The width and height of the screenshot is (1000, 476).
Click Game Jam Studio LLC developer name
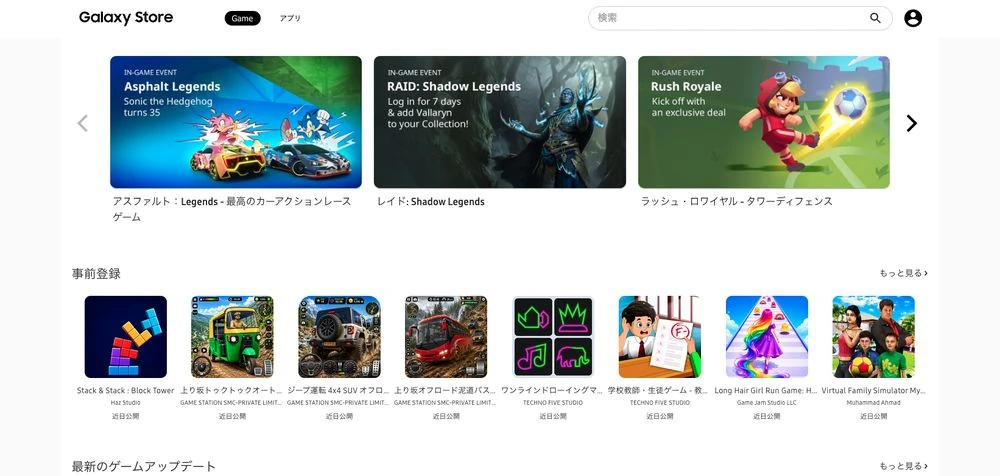pos(767,403)
